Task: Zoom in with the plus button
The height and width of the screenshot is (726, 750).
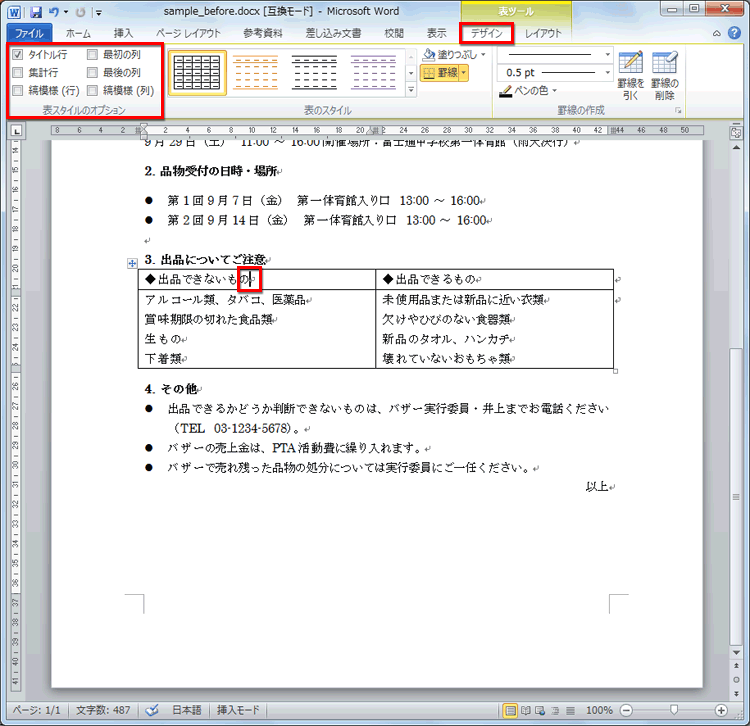Action: click(x=721, y=710)
